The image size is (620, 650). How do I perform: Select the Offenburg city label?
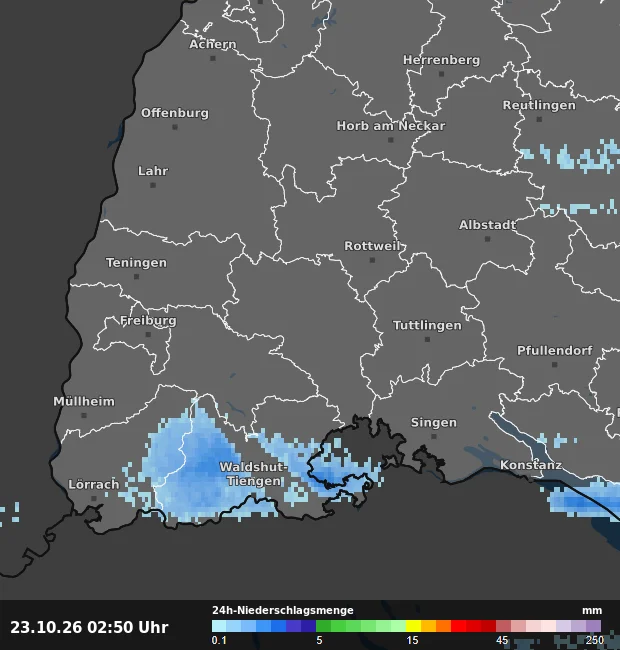click(175, 113)
